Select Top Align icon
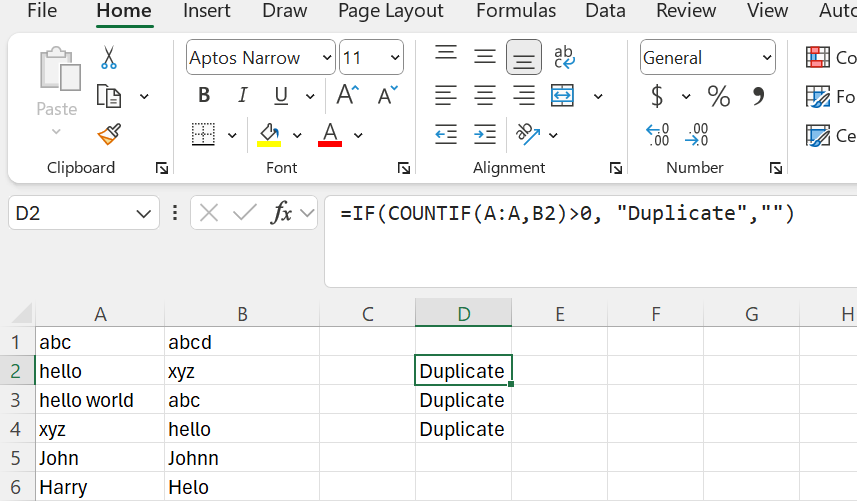Image resolution: width=857 pixels, height=501 pixels. pyautogui.click(x=446, y=53)
